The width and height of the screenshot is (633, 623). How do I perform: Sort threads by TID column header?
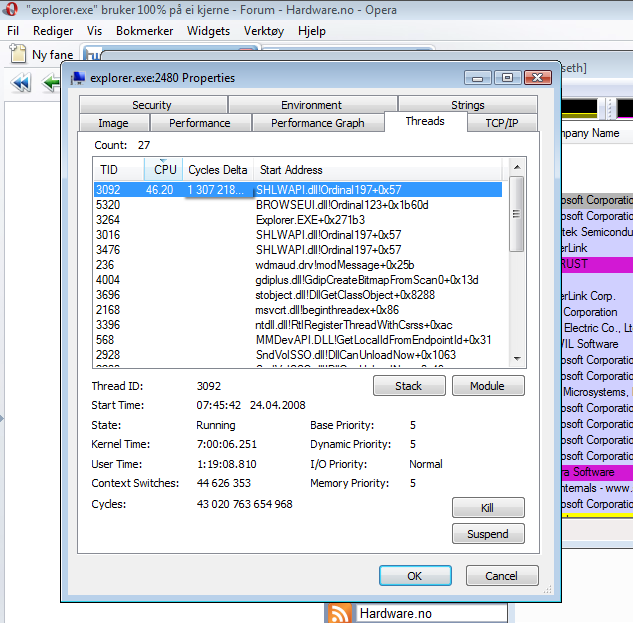coord(119,170)
